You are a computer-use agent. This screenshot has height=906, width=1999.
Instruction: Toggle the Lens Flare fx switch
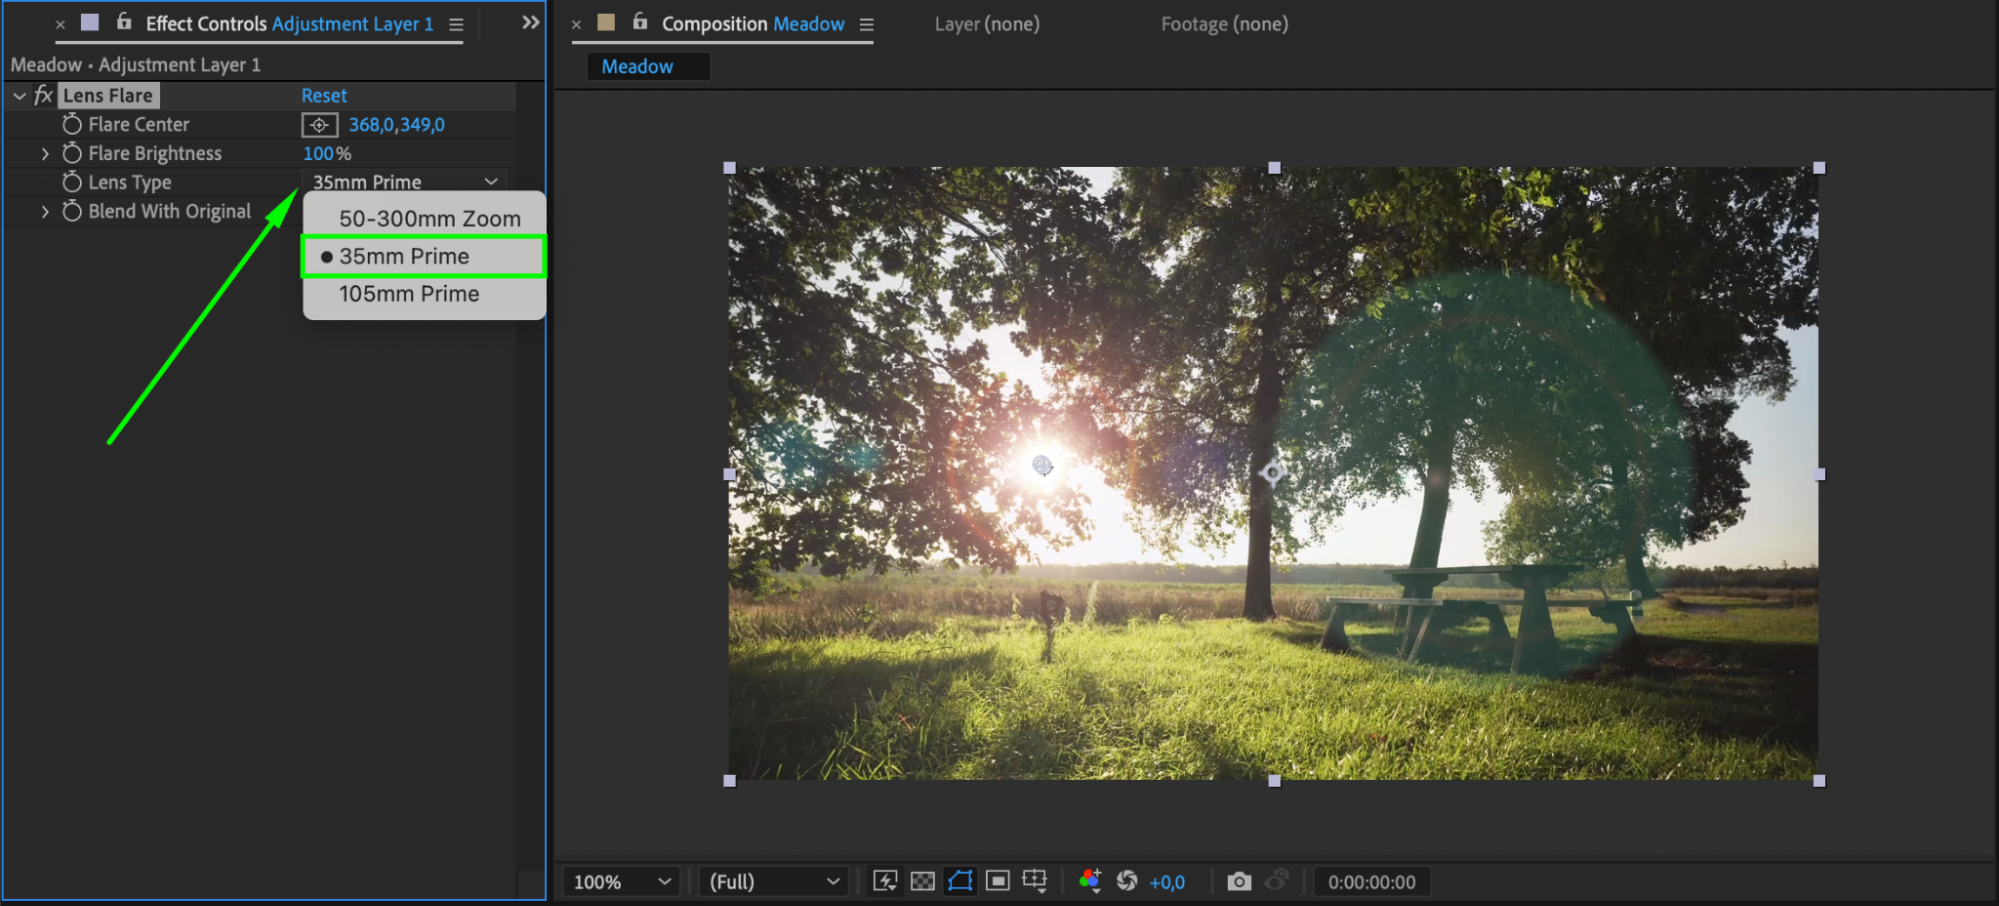click(x=43, y=95)
